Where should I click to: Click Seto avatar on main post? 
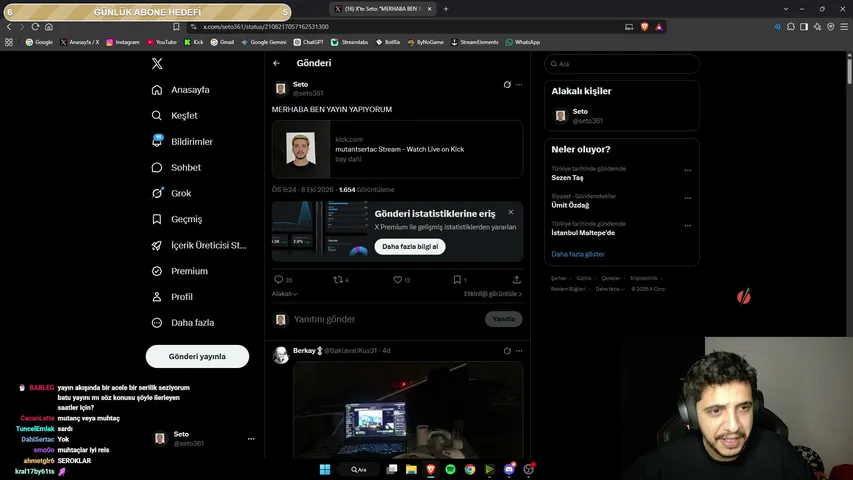(281, 89)
